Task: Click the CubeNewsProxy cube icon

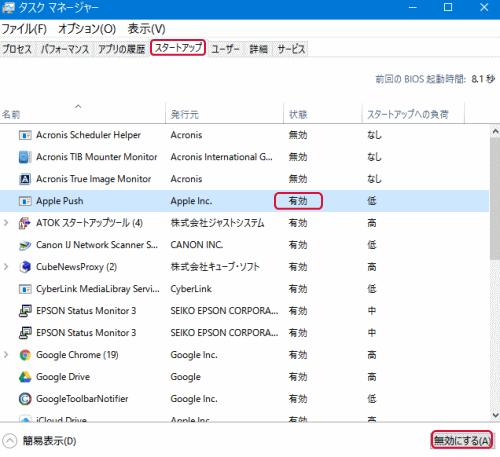Action: 25,267
